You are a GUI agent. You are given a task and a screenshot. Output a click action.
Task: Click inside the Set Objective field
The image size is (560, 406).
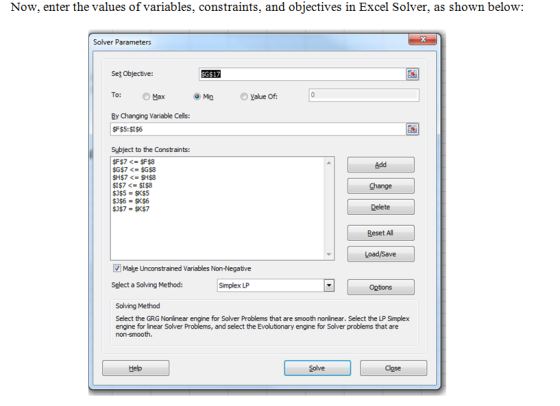point(302,74)
